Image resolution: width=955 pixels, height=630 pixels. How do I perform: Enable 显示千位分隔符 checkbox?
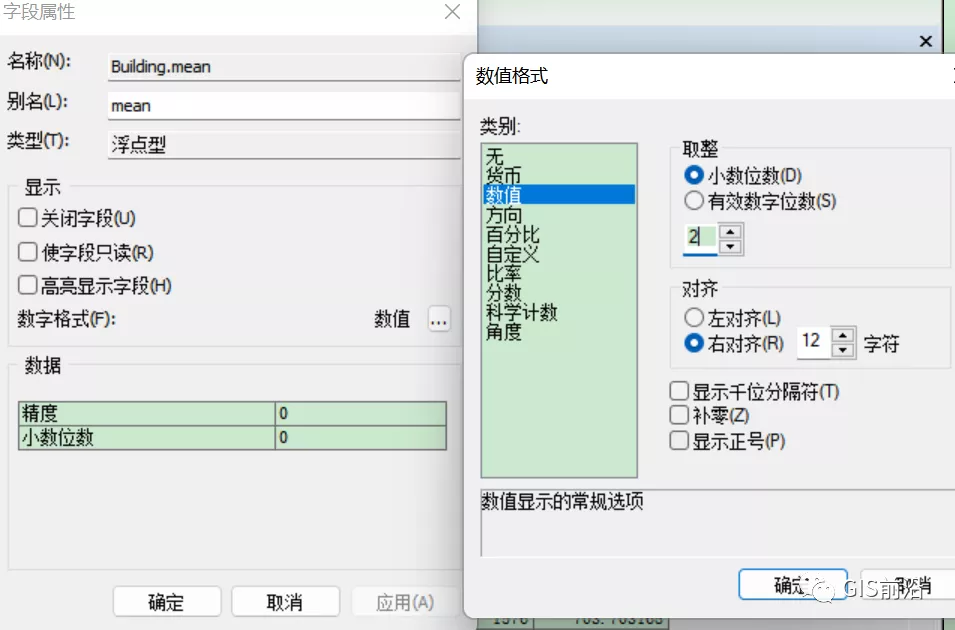[x=679, y=391]
